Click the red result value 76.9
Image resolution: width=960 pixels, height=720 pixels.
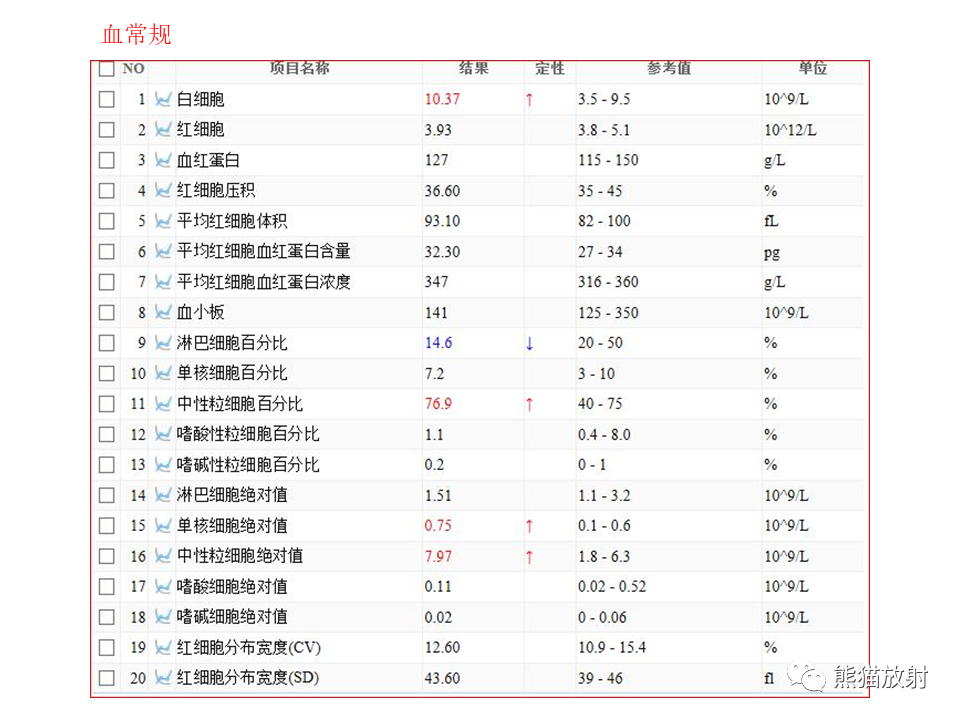point(438,404)
